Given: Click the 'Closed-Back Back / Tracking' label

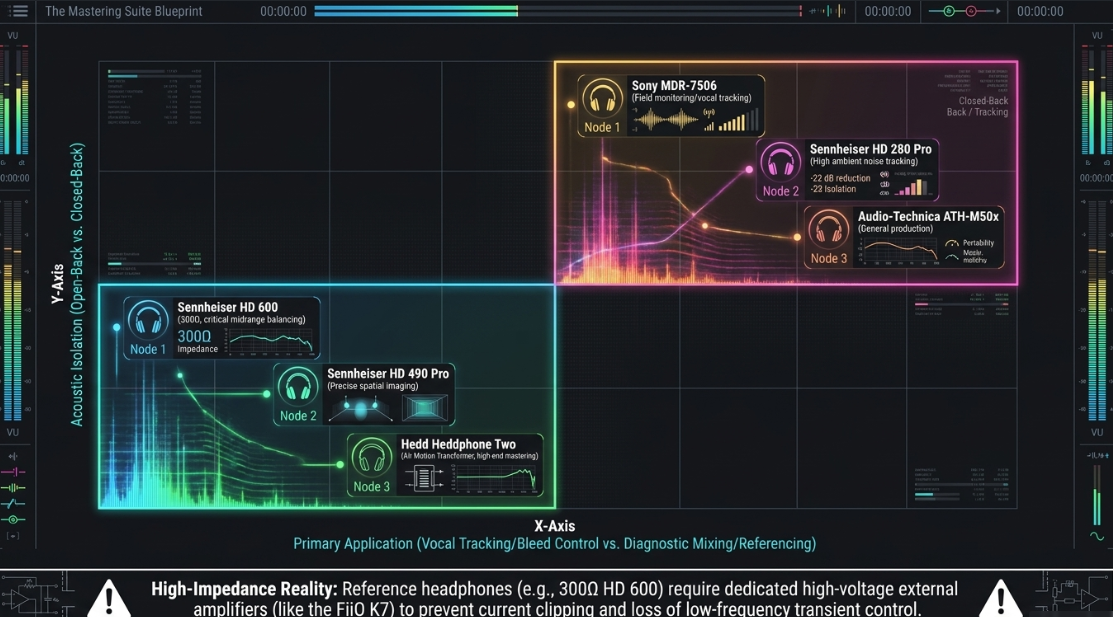Looking at the screenshot, I should pos(977,107).
